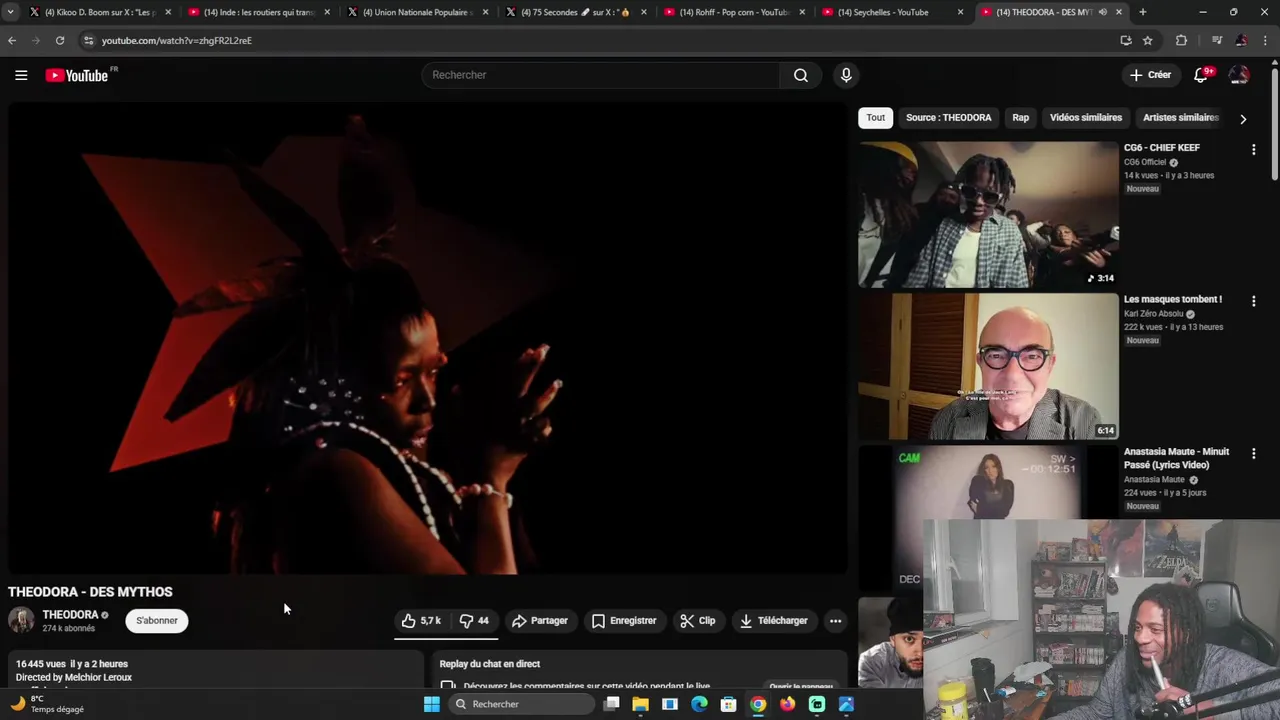Open THEODORA channel avatar
This screenshot has height=720, width=1280.
[x=21, y=620]
